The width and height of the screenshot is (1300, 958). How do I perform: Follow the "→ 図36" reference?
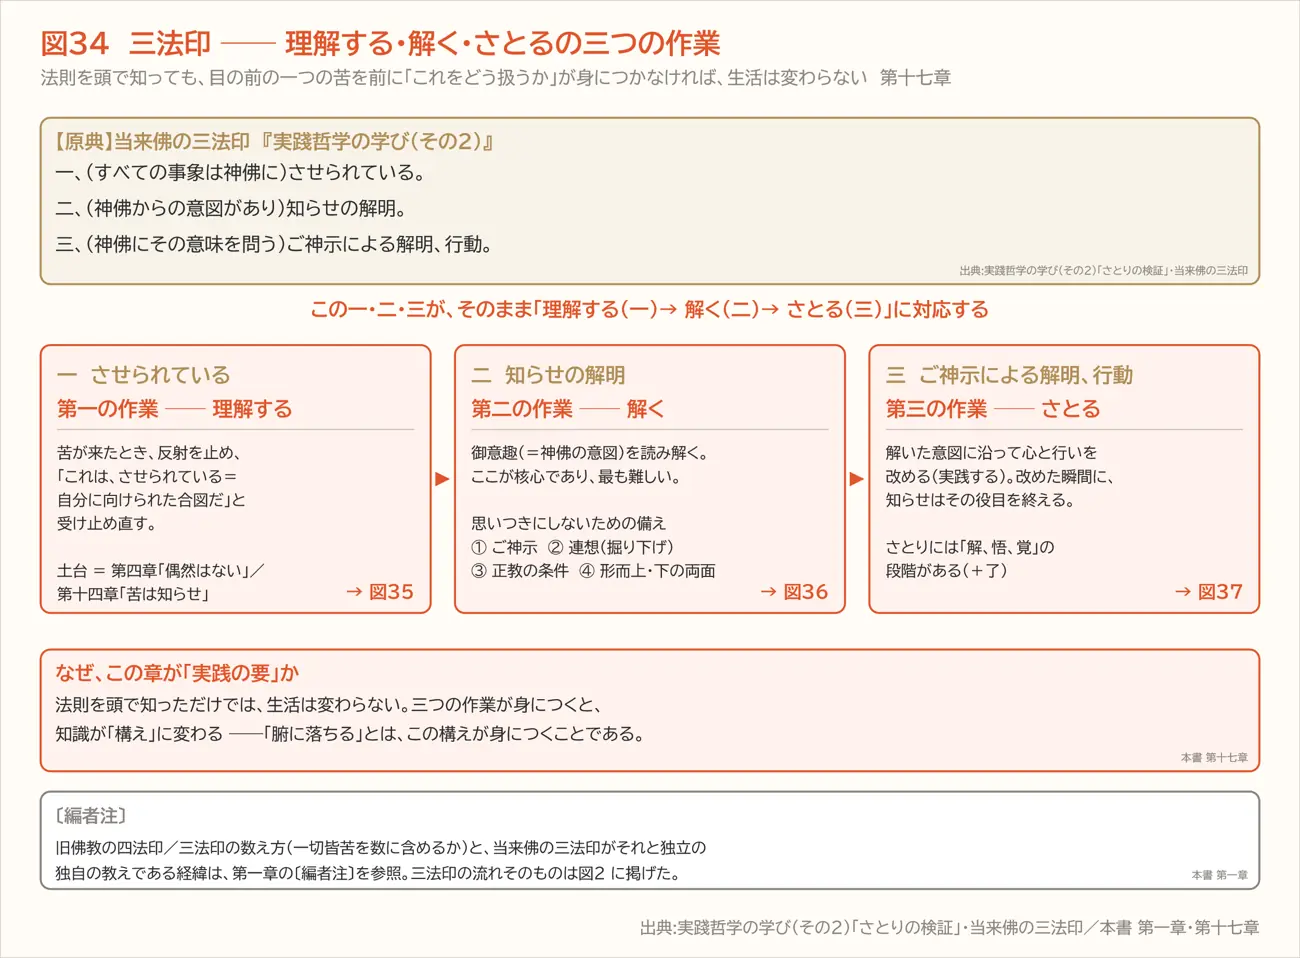click(794, 592)
